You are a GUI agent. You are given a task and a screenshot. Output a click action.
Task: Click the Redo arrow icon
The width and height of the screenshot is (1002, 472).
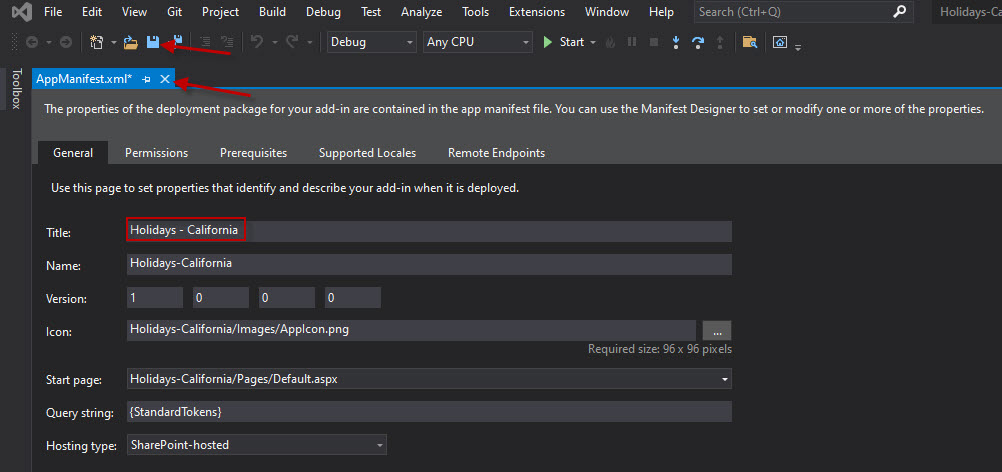[292, 42]
